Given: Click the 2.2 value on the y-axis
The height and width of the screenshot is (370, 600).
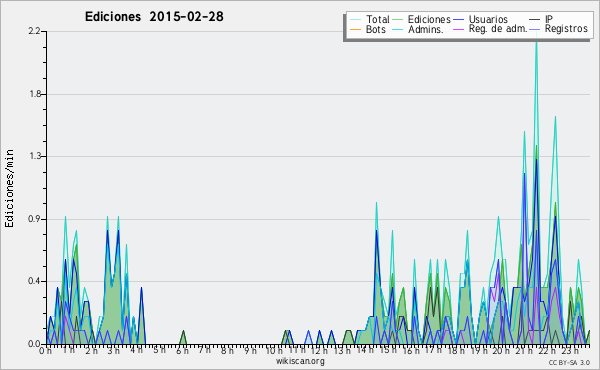Looking at the screenshot, I should (34, 31).
